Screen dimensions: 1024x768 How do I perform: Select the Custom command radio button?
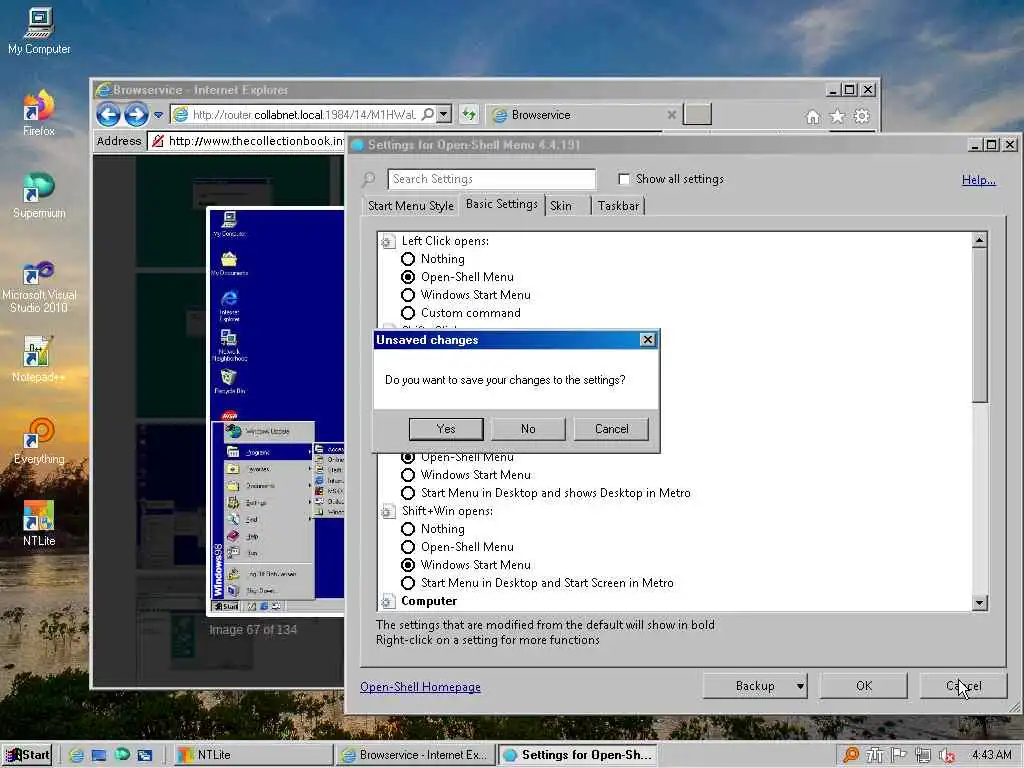tap(408, 313)
